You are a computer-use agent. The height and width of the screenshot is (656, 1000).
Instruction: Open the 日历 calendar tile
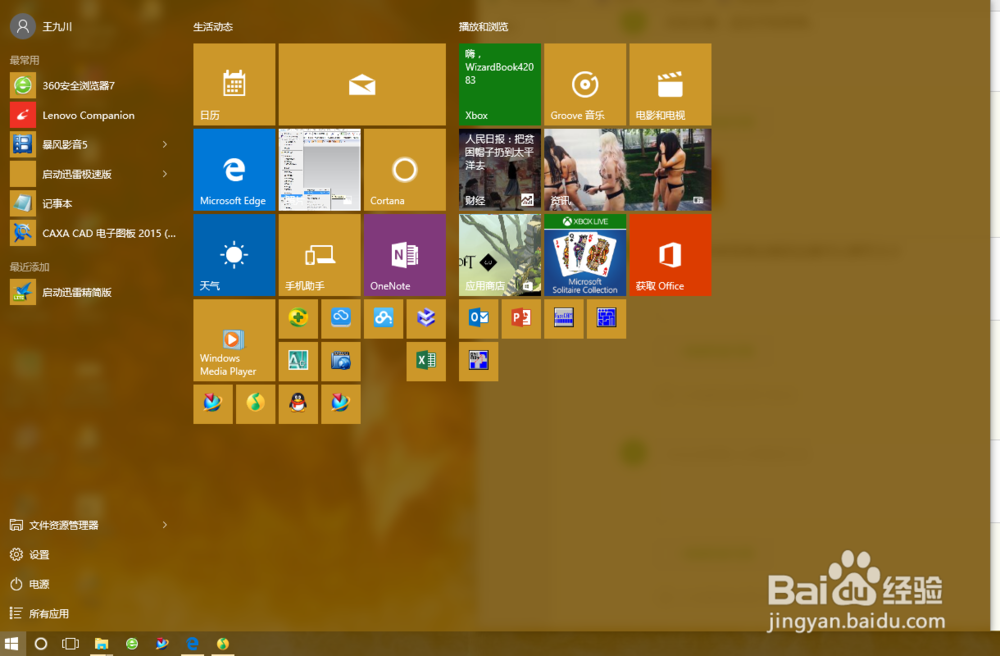[x=234, y=84]
